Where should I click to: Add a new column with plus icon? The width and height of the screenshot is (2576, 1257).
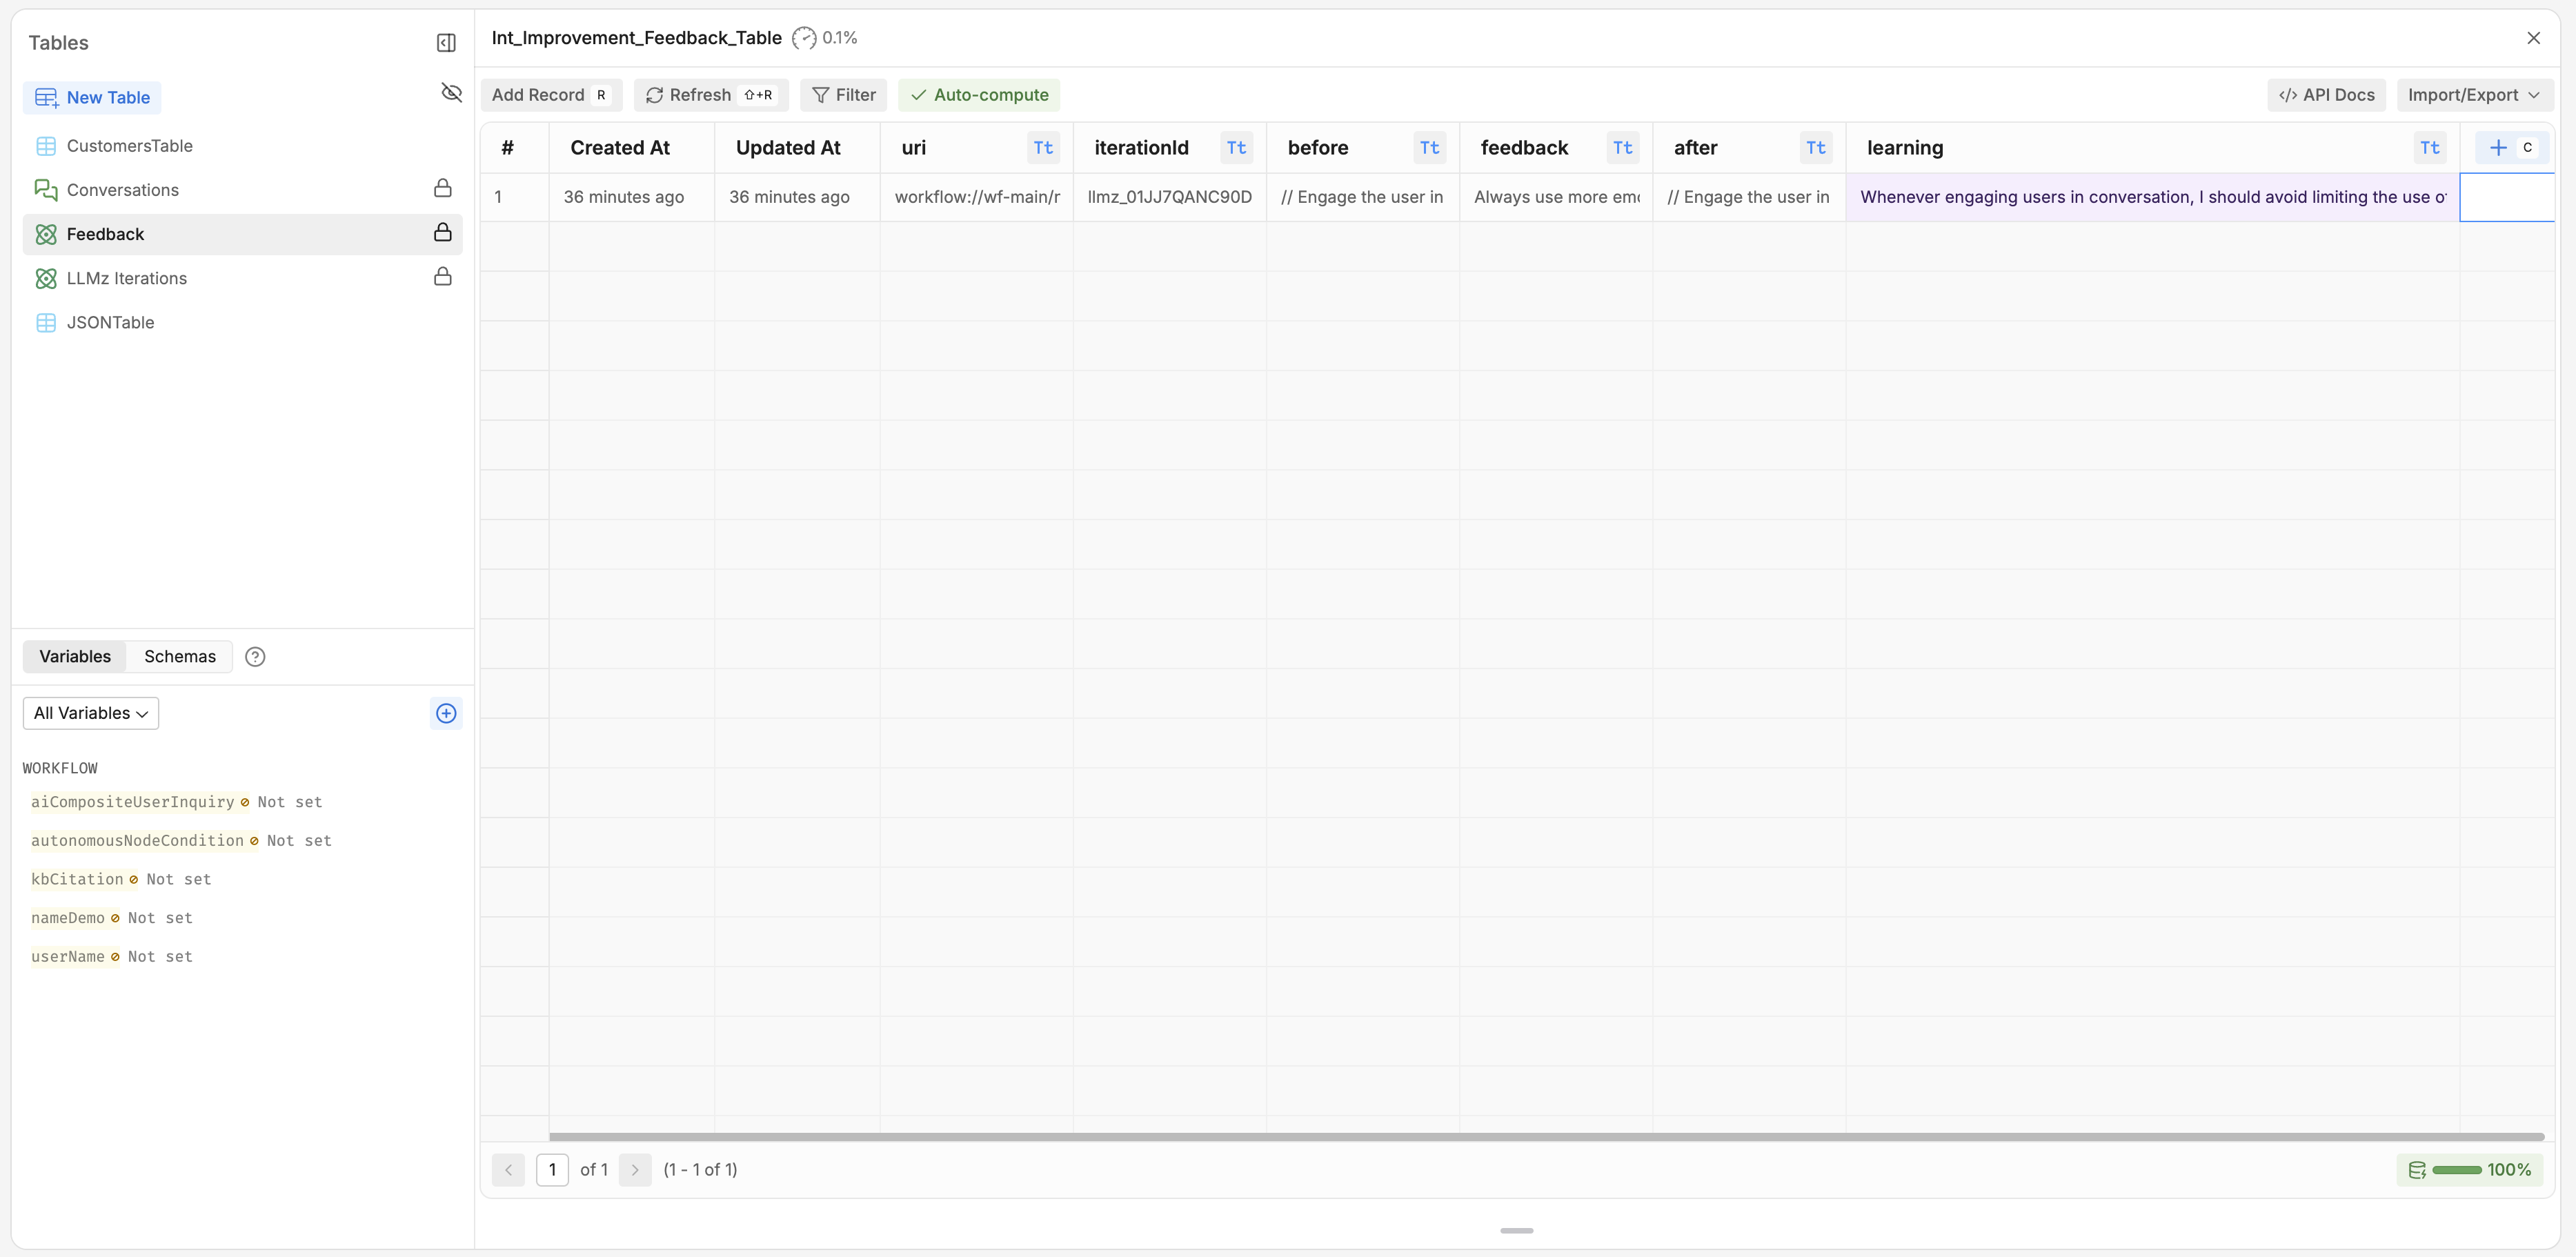2498,148
